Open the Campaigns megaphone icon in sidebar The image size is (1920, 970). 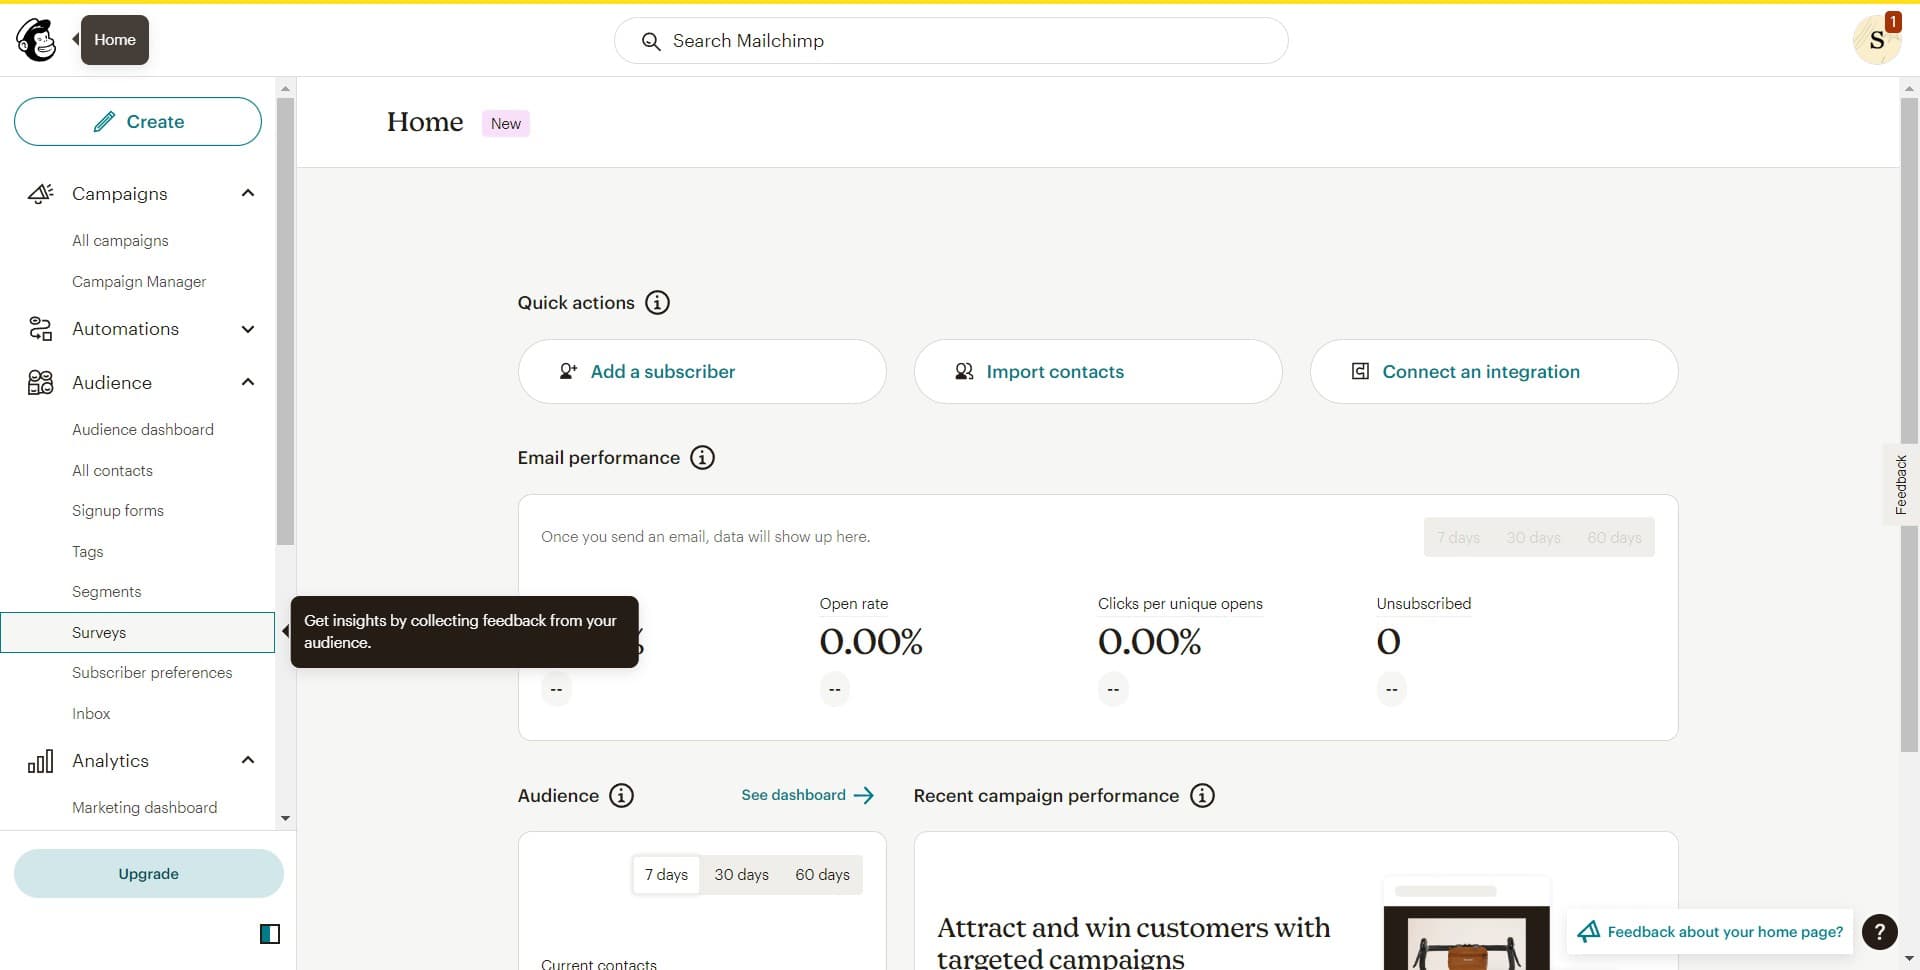point(40,193)
